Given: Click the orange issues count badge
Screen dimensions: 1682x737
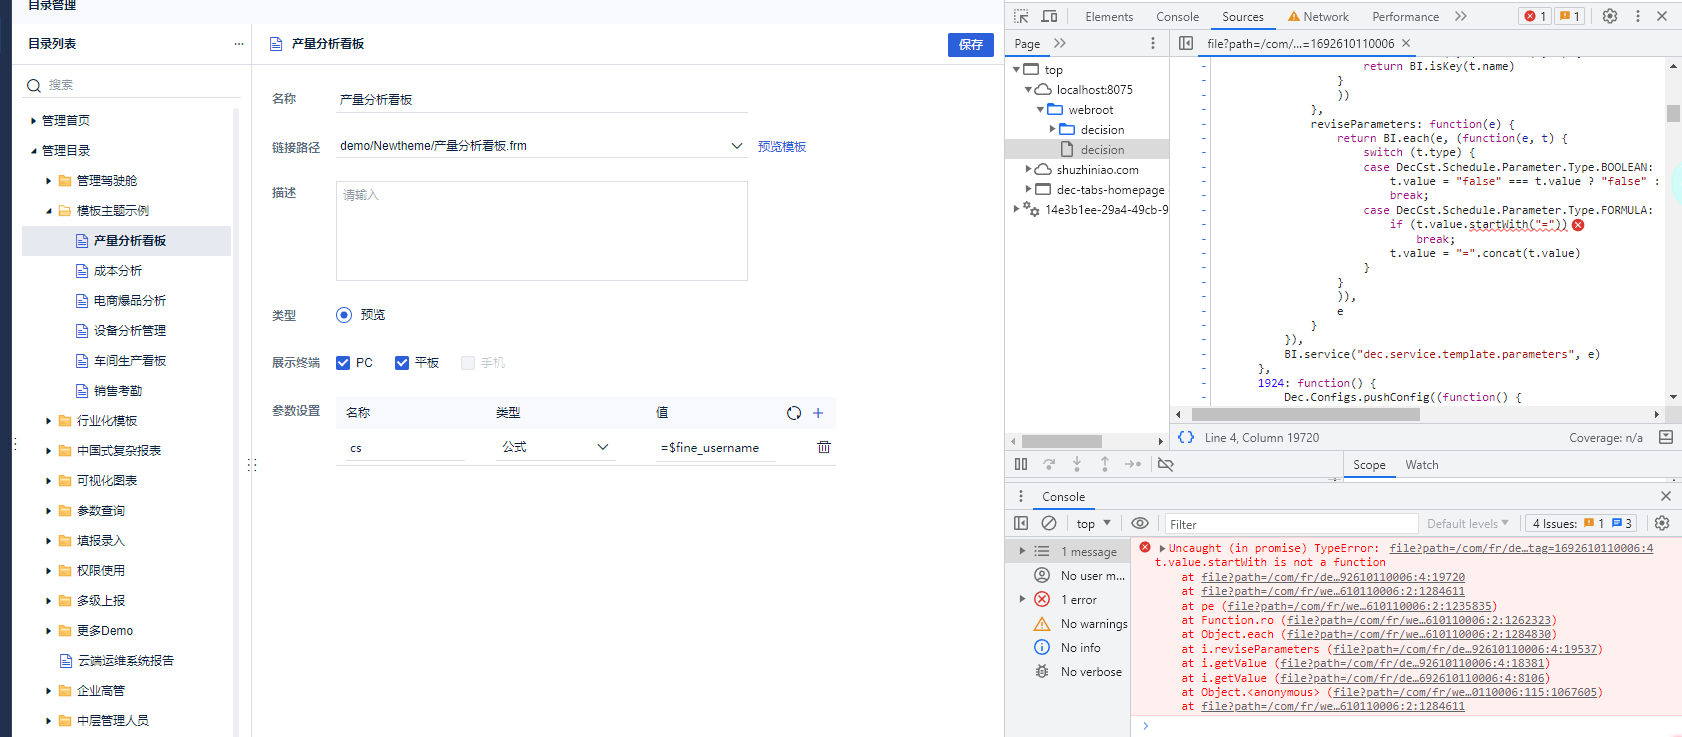Looking at the screenshot, I should tap(1569, 16).
